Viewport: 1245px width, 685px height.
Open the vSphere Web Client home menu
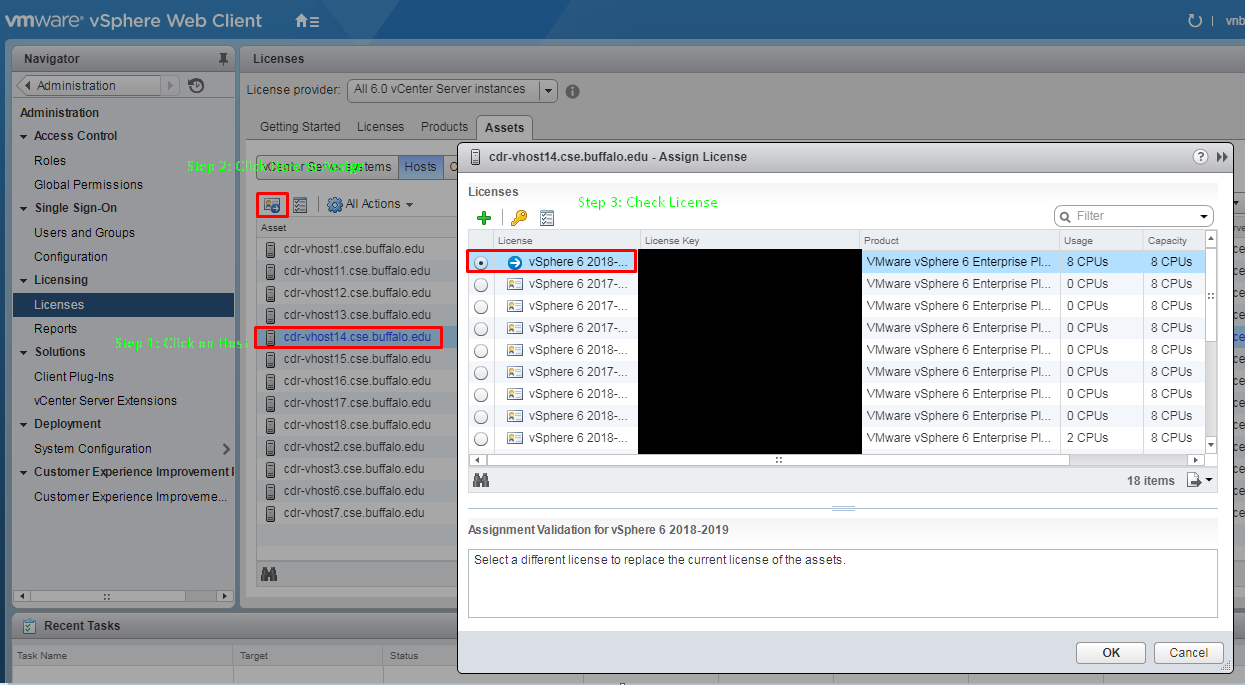coord(307,21)
